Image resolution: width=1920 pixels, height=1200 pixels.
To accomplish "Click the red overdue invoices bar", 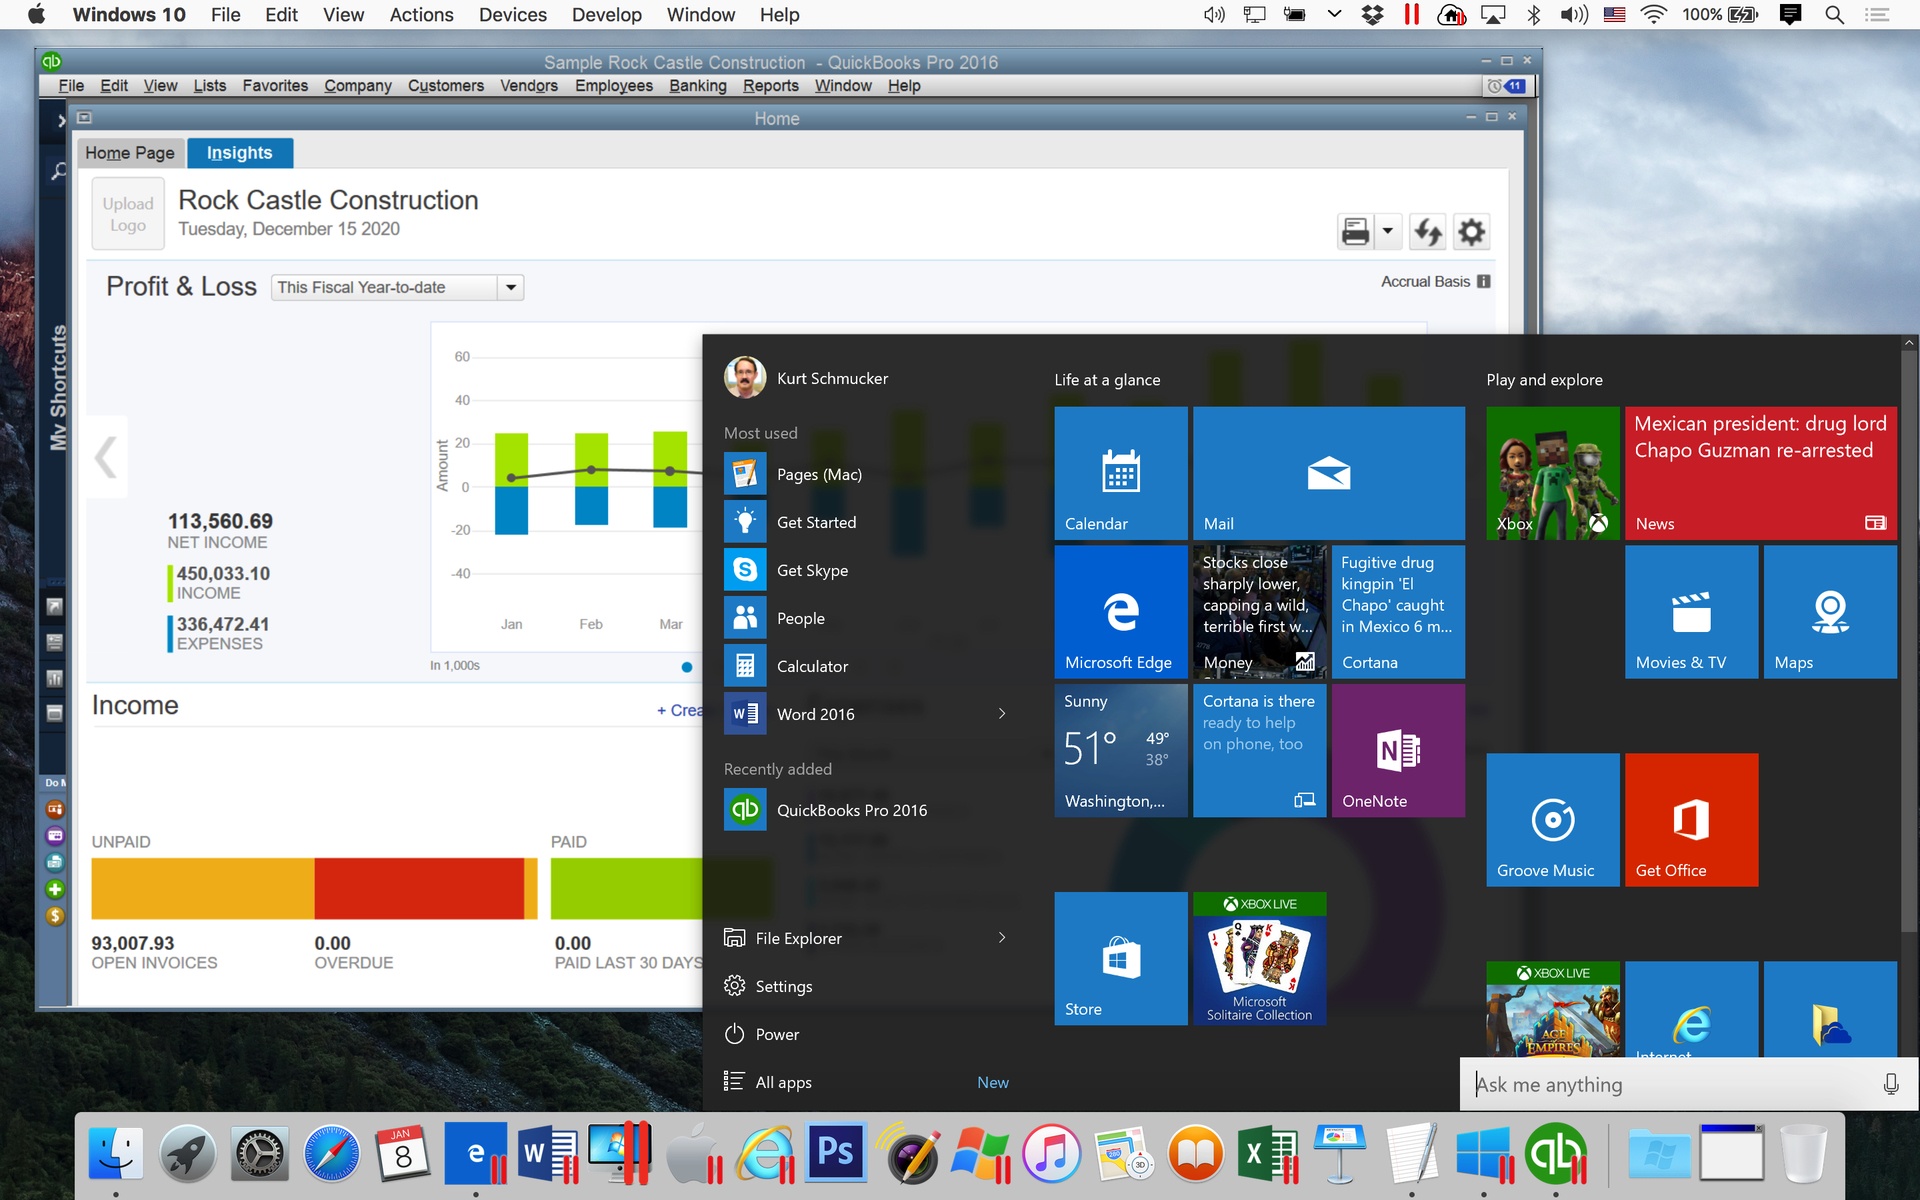I will 420,888.
